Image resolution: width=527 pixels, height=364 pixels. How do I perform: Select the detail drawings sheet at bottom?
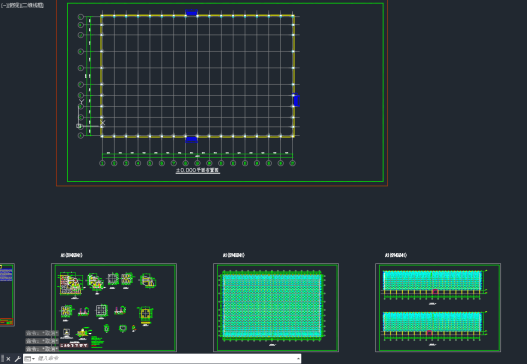coord(114,308)
